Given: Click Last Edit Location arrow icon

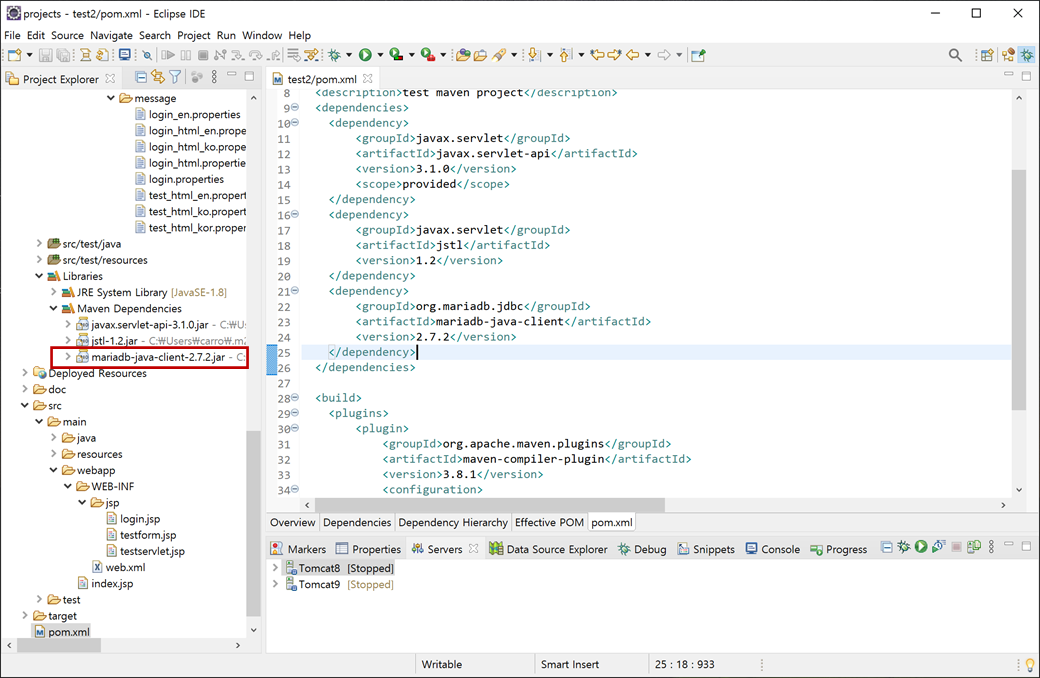Looking at the screenshot, I should point(598,55).
